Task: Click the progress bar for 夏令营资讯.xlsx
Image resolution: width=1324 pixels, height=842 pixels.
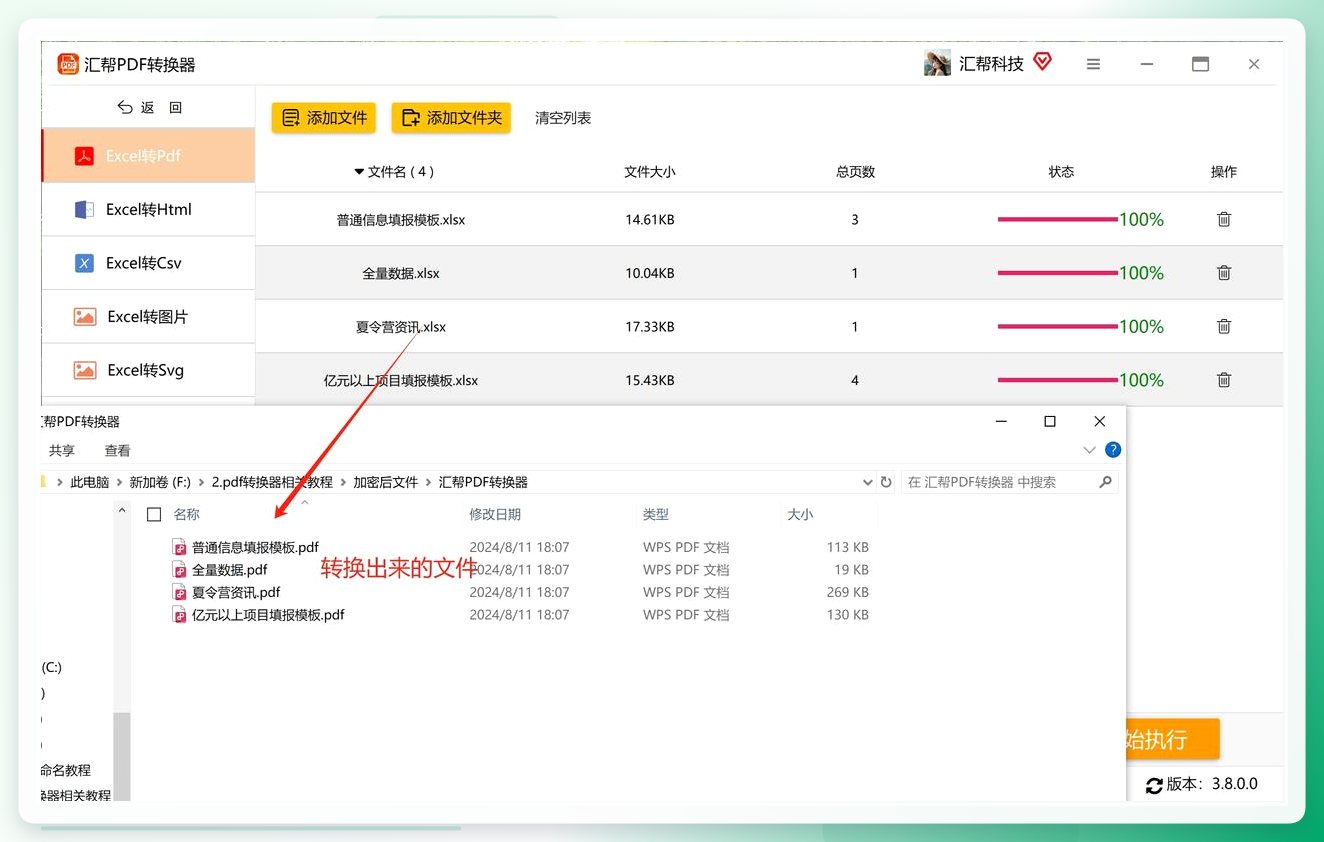Action: point(1057,326)
